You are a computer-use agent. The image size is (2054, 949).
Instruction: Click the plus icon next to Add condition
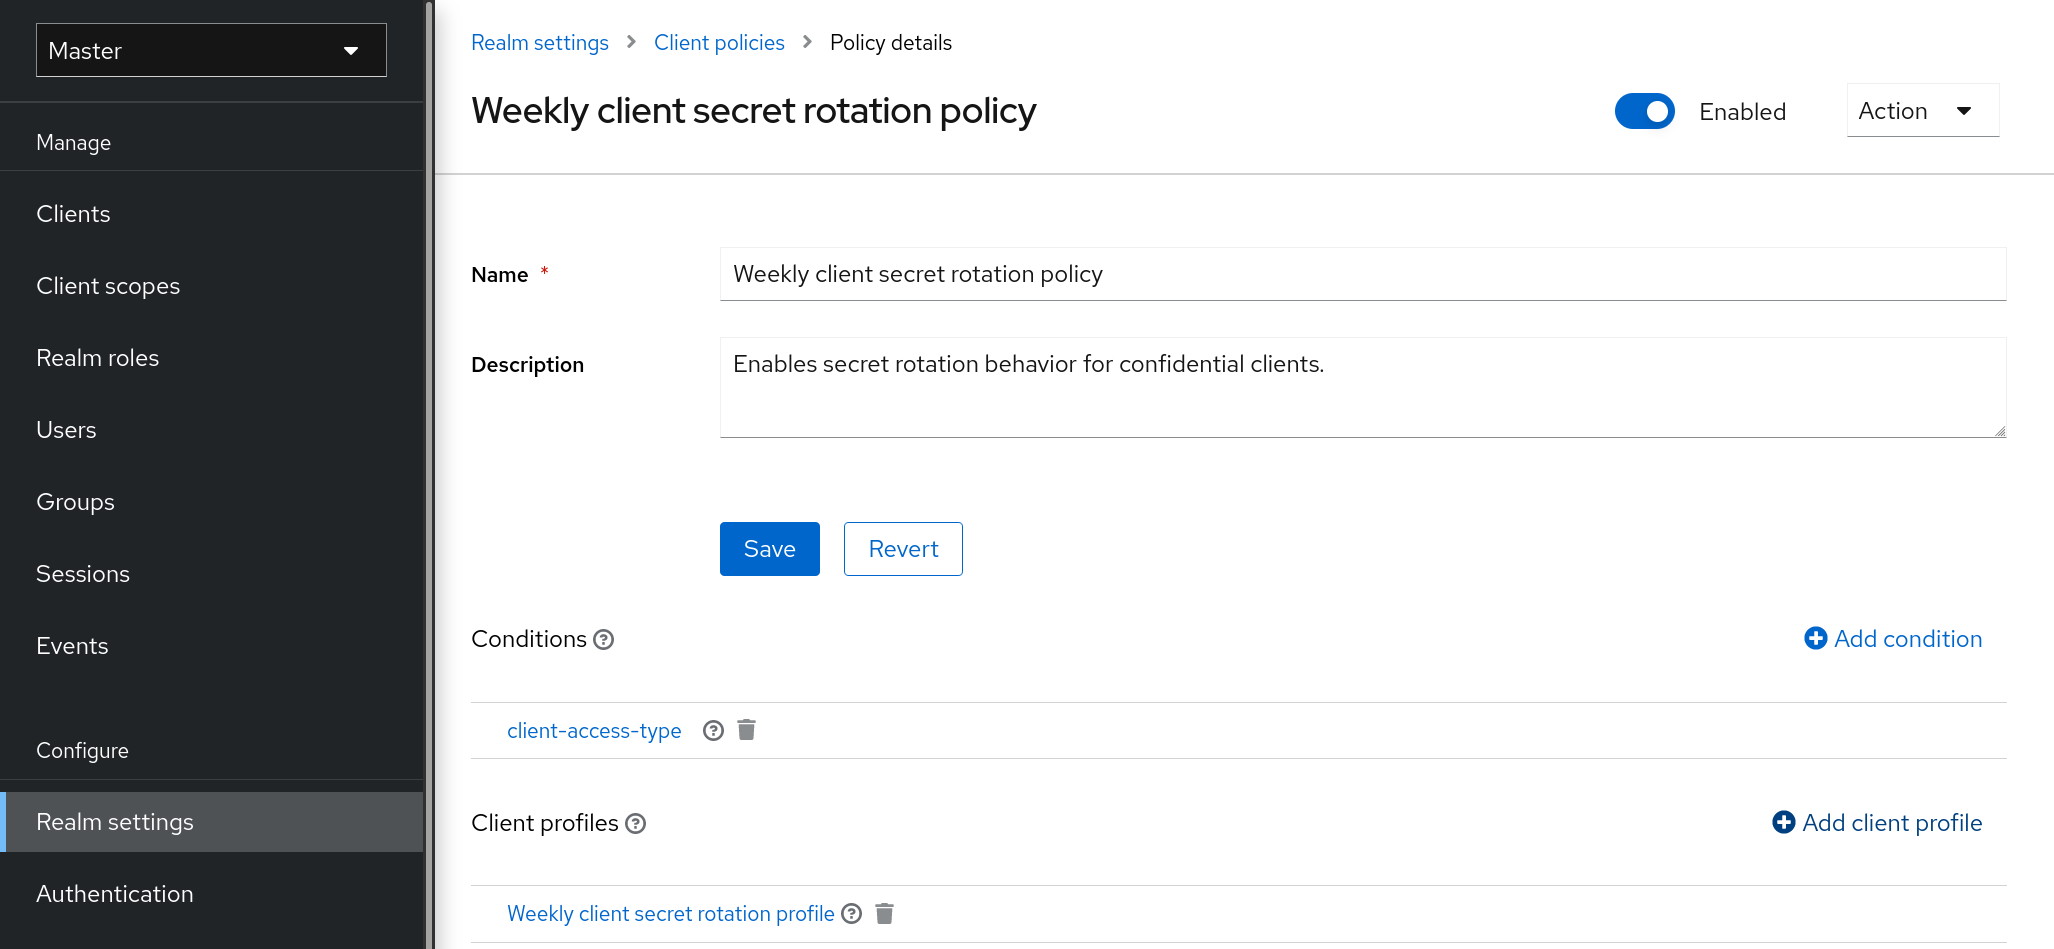click(1815, 638)
